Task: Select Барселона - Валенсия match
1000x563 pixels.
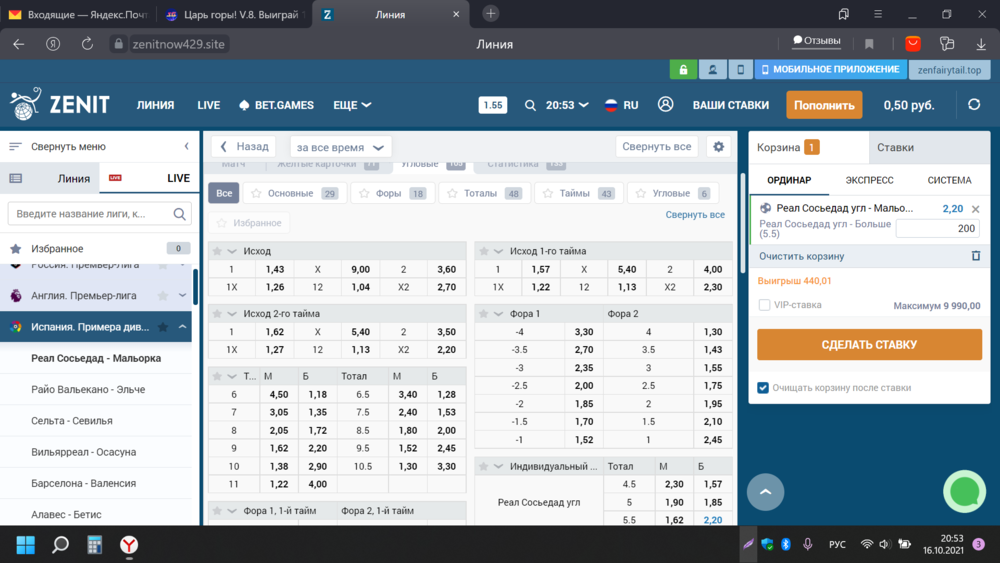Action: click(x=84, y=483)
